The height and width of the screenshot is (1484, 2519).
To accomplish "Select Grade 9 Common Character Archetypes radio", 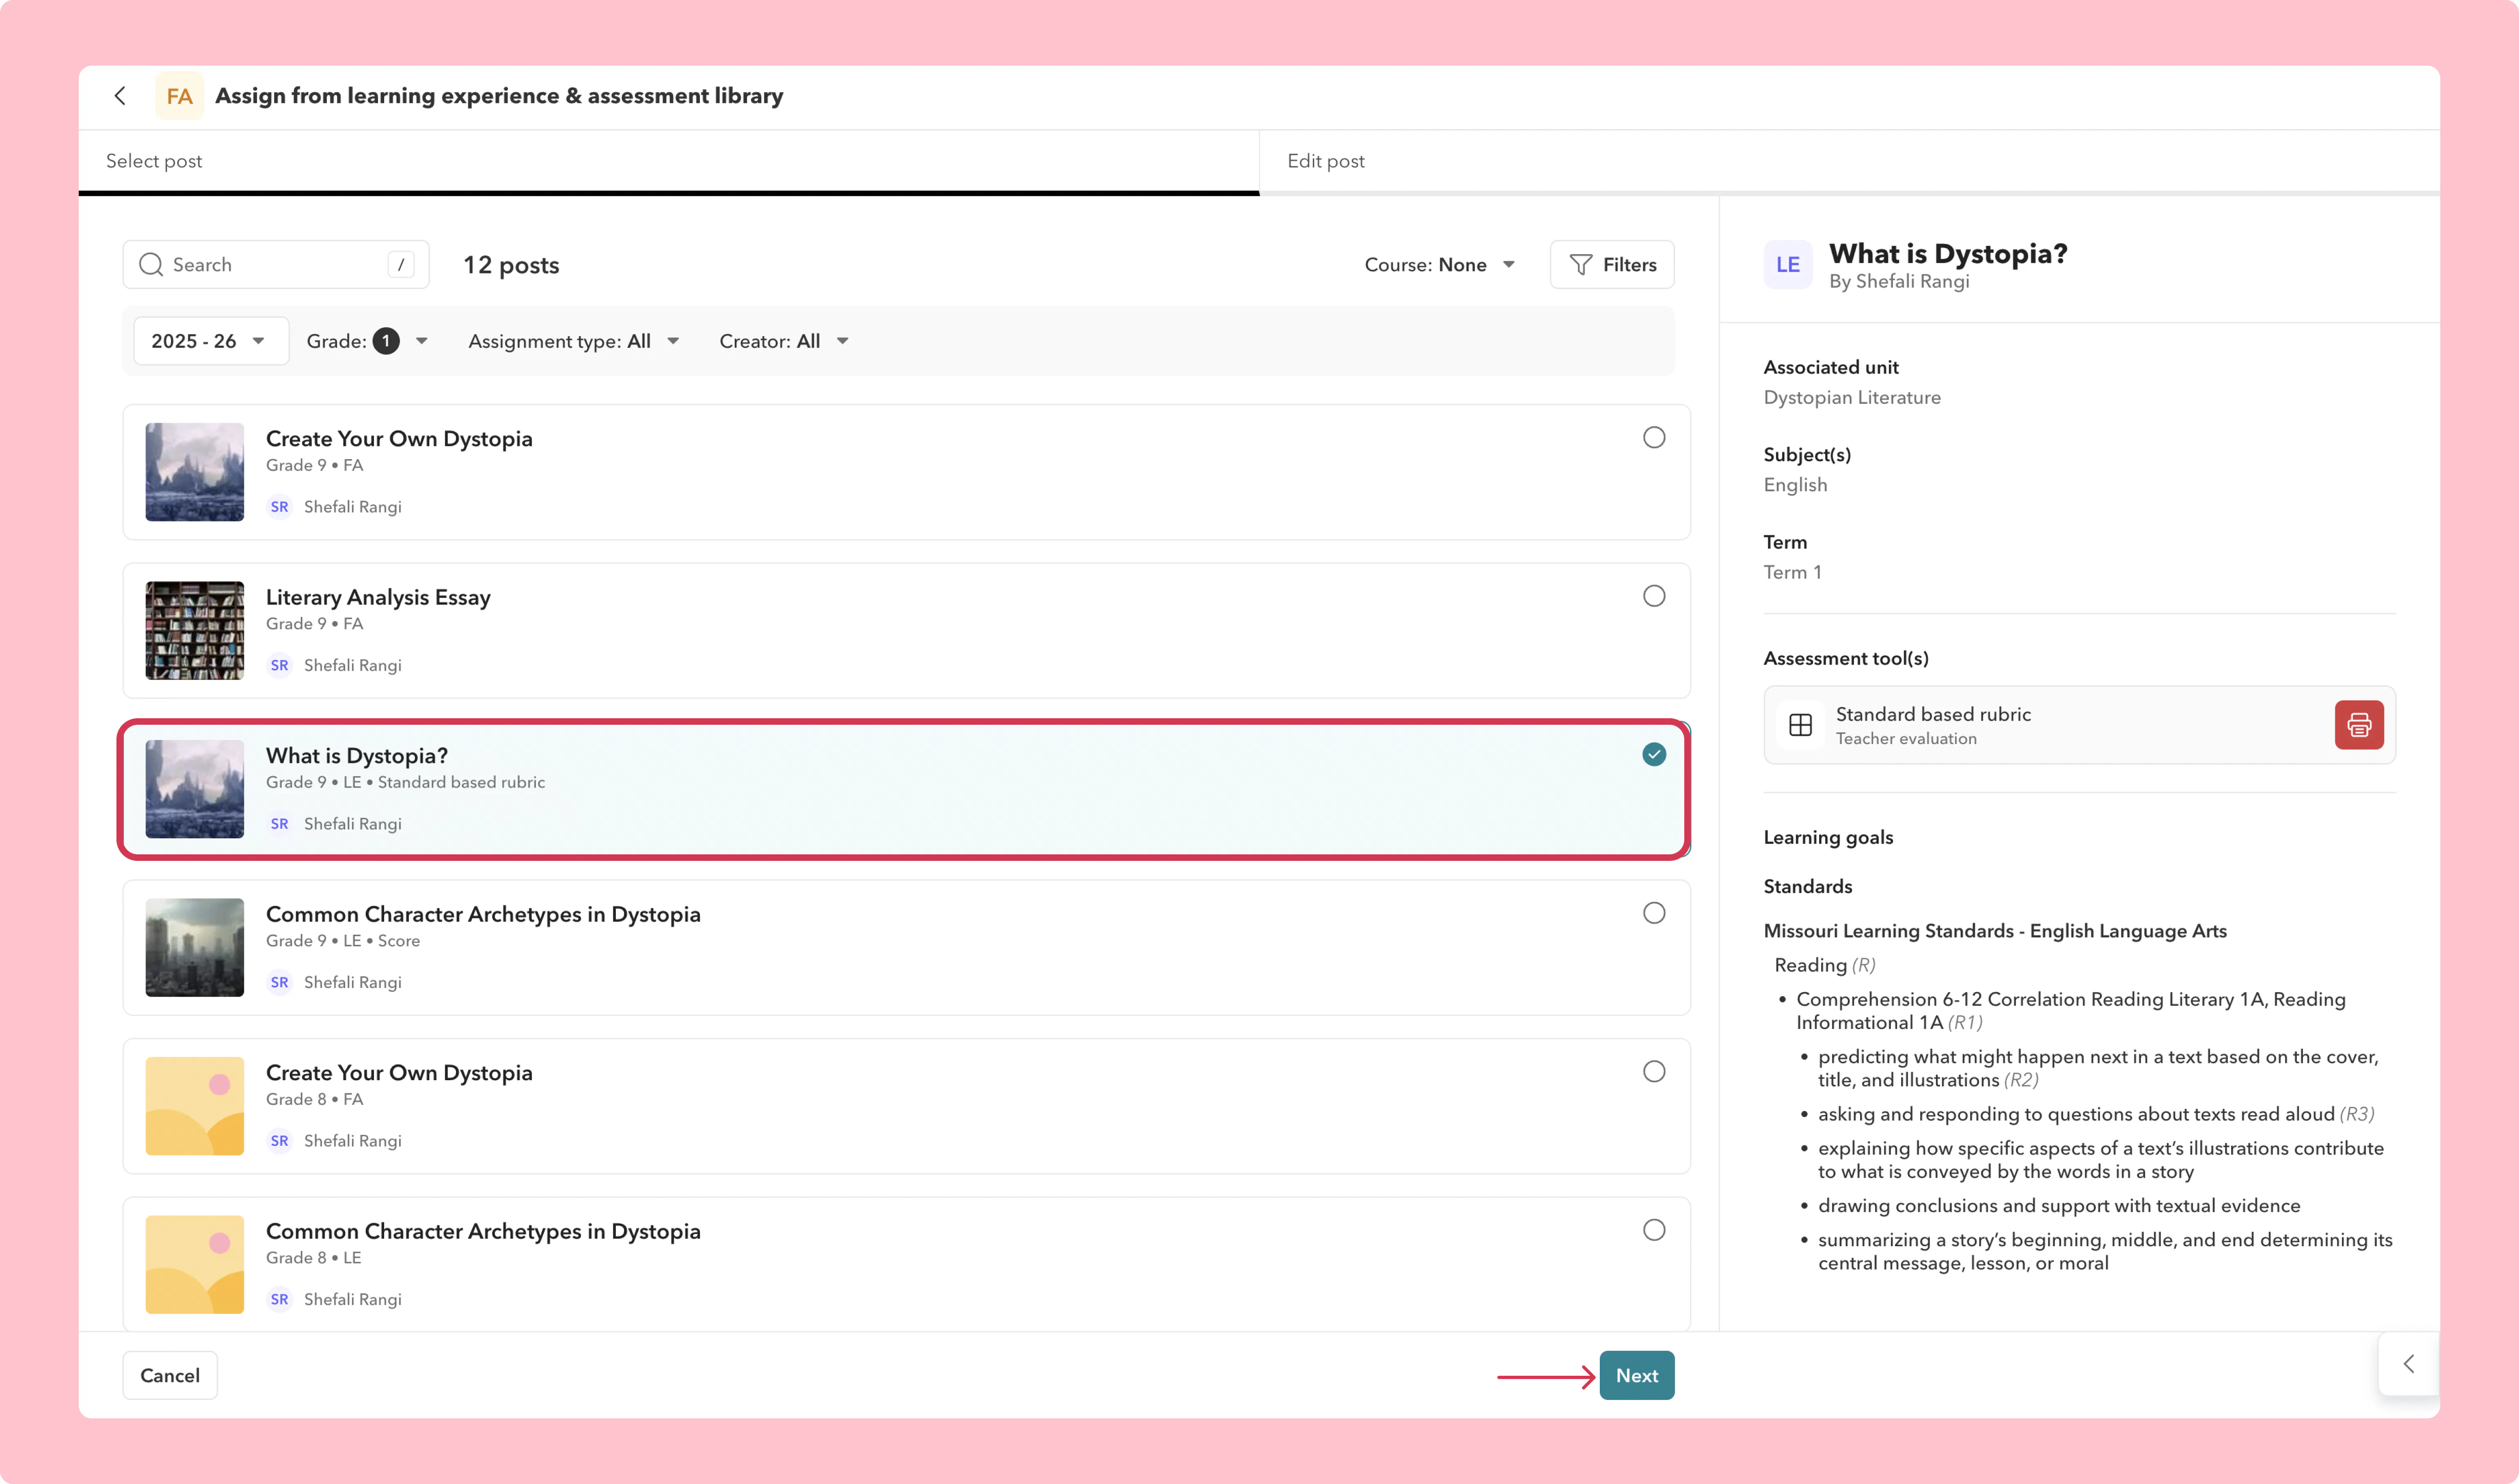I will pos(1654,913).
